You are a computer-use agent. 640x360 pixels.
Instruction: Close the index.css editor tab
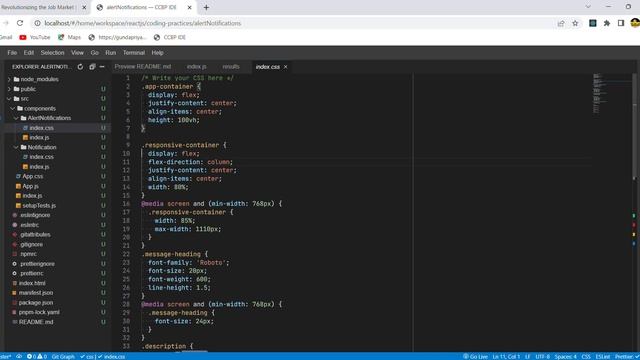286,67
